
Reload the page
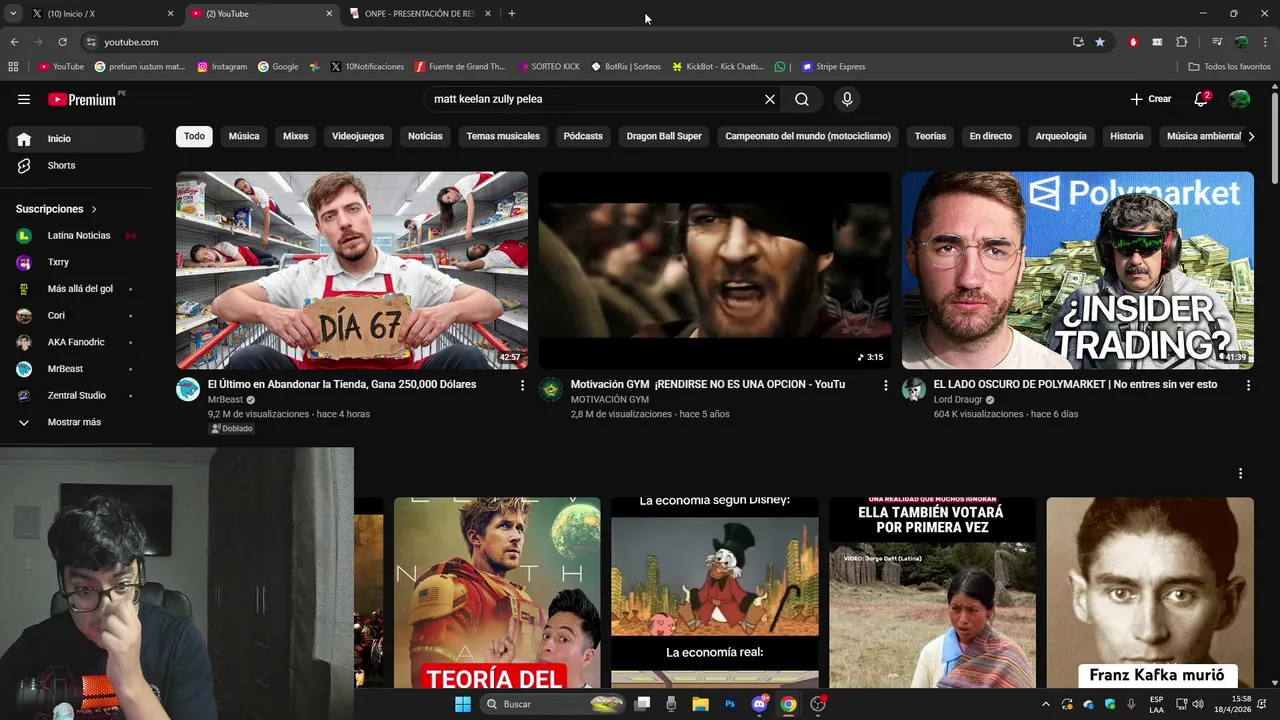[x=62, y=42]
